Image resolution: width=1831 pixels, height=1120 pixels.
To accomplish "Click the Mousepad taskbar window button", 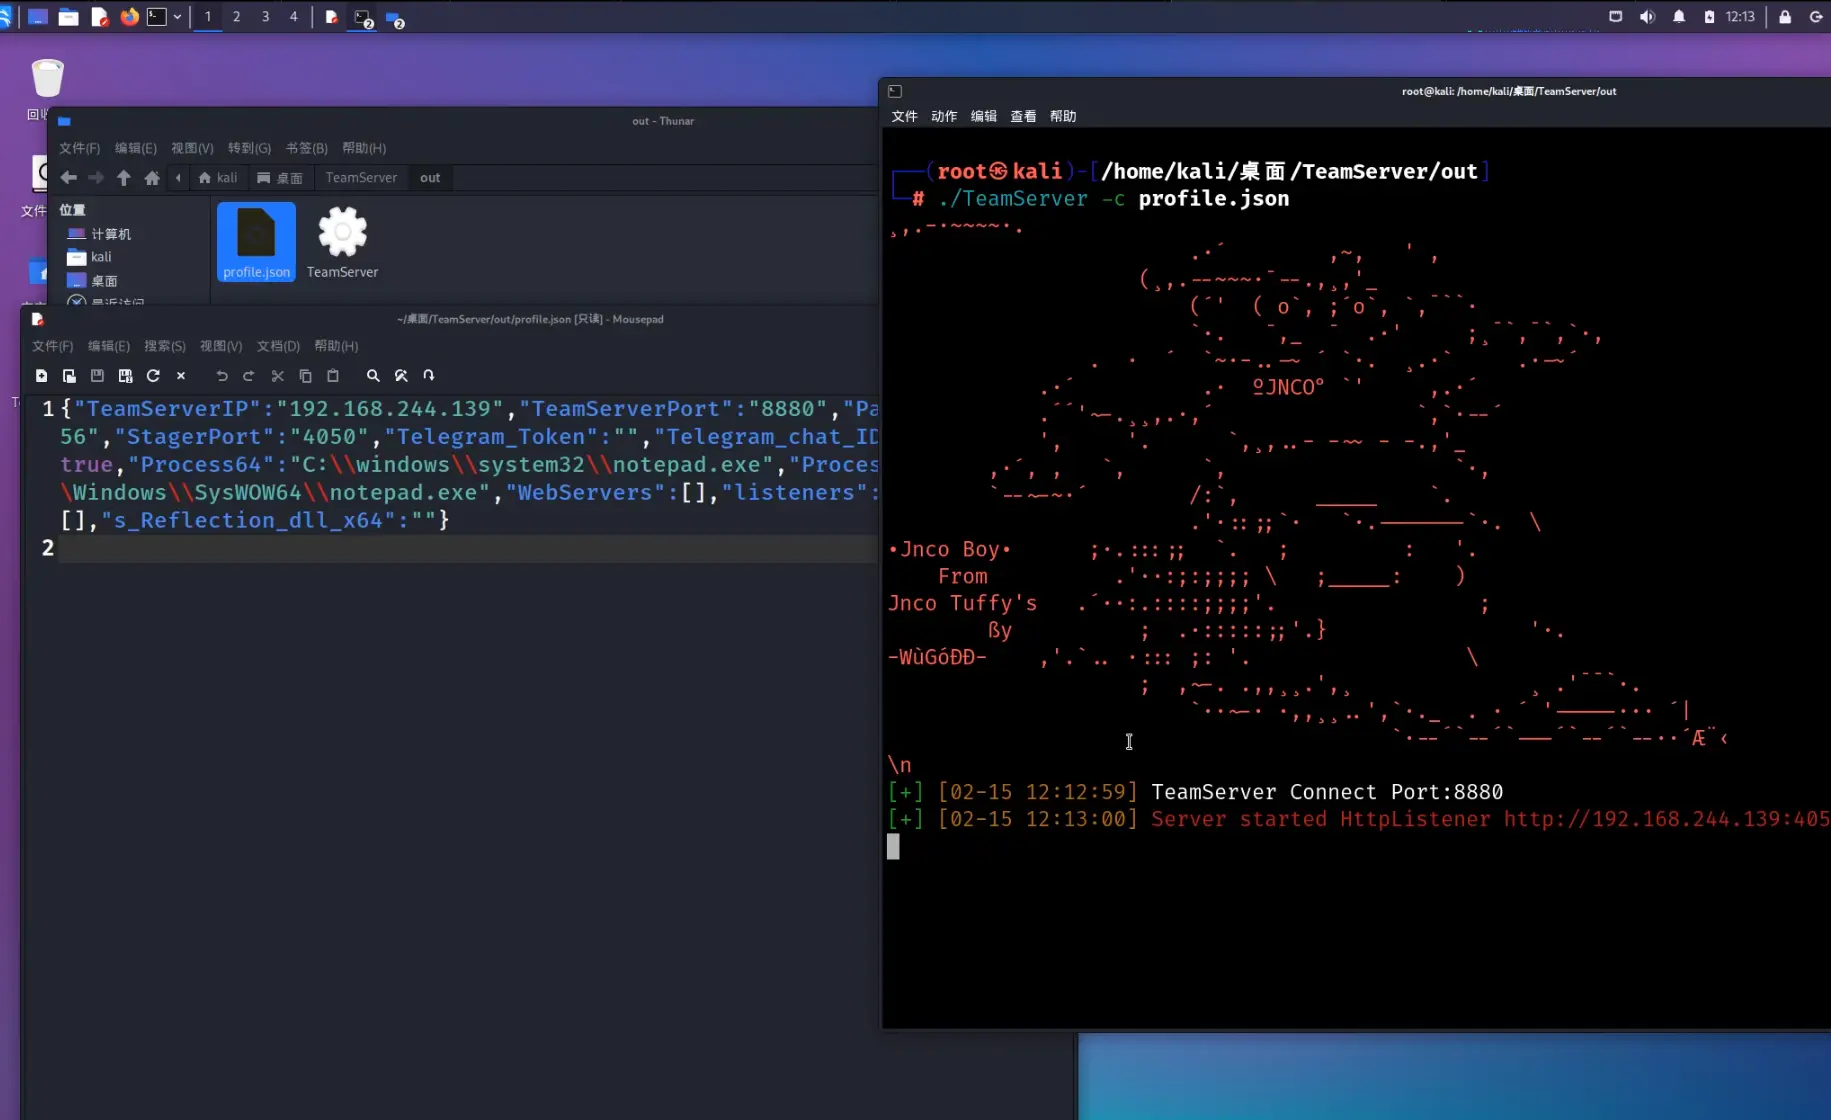I will pyautogui.click(x=331, y=17).
